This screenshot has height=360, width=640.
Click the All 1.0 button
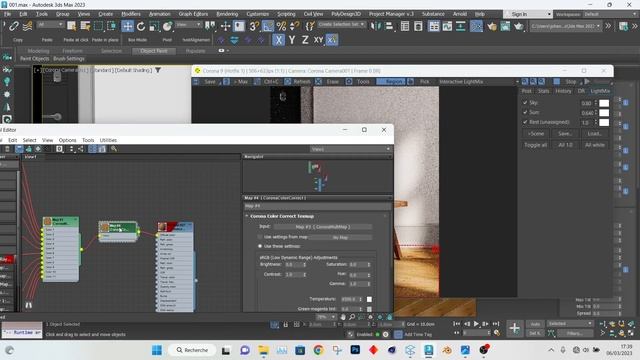pyautogui.click(x=565, y=145)
